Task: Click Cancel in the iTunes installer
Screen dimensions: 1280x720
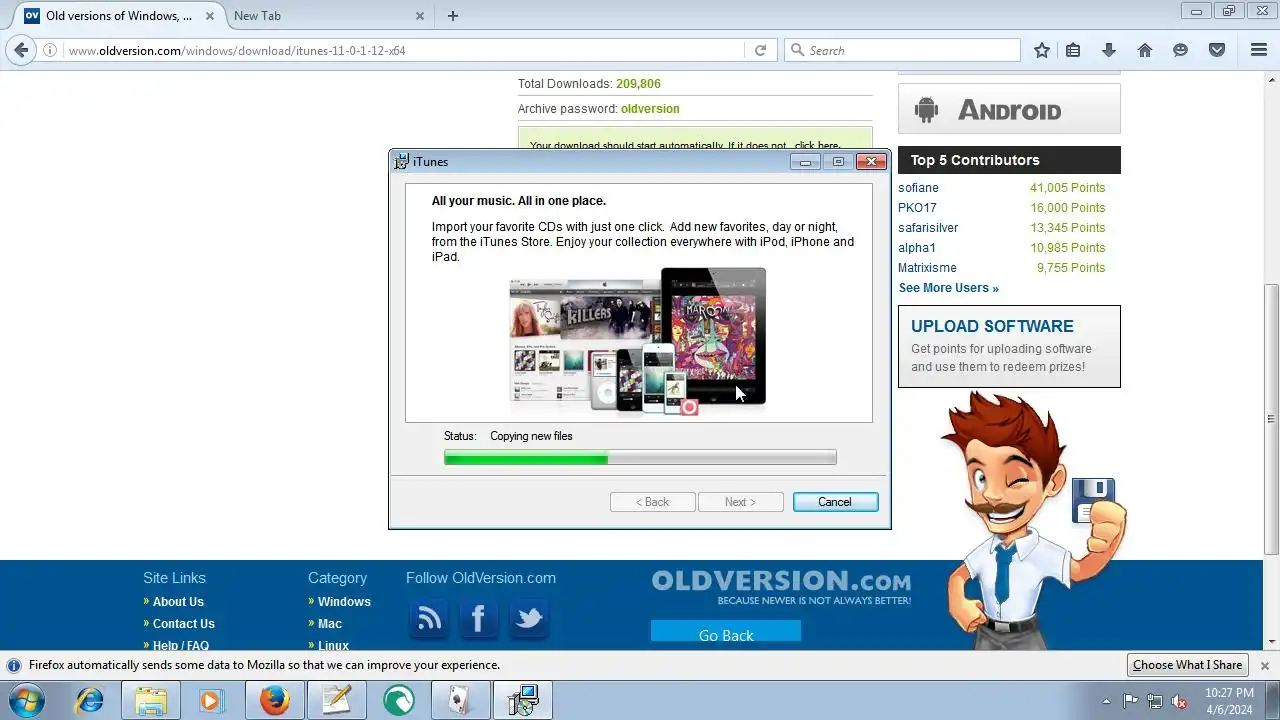Action: pos(835,502)
